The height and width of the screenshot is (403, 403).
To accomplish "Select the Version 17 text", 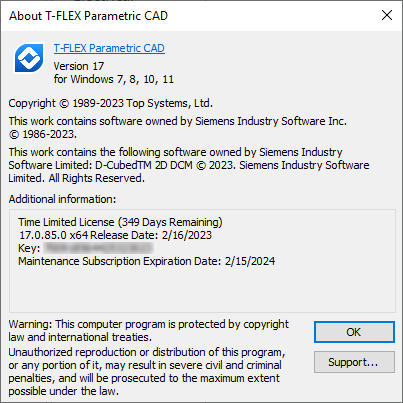I will click(79, 66).
